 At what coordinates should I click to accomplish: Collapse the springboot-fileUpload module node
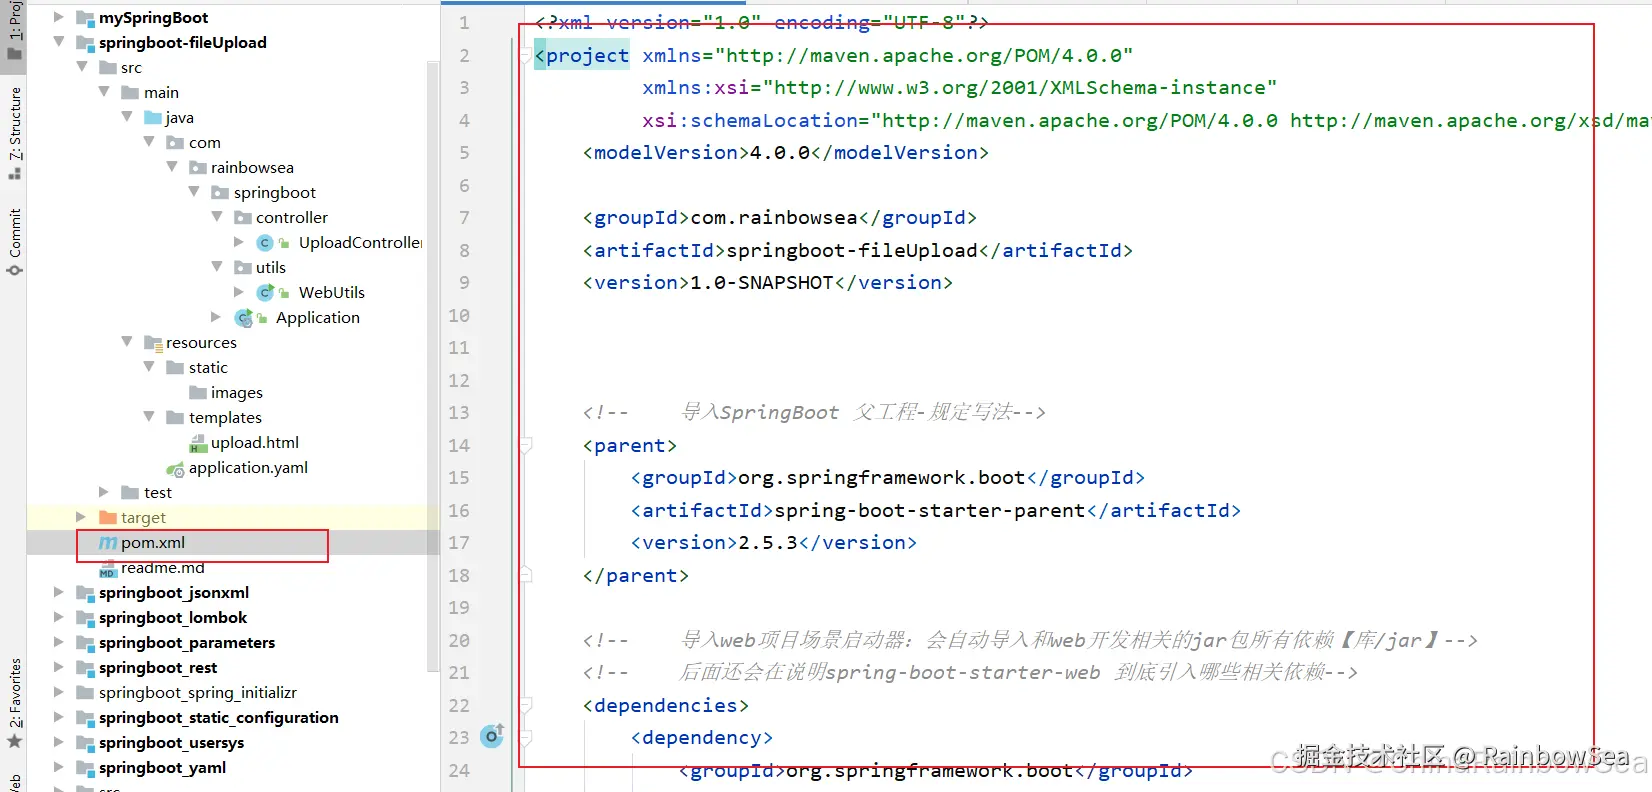59,42
